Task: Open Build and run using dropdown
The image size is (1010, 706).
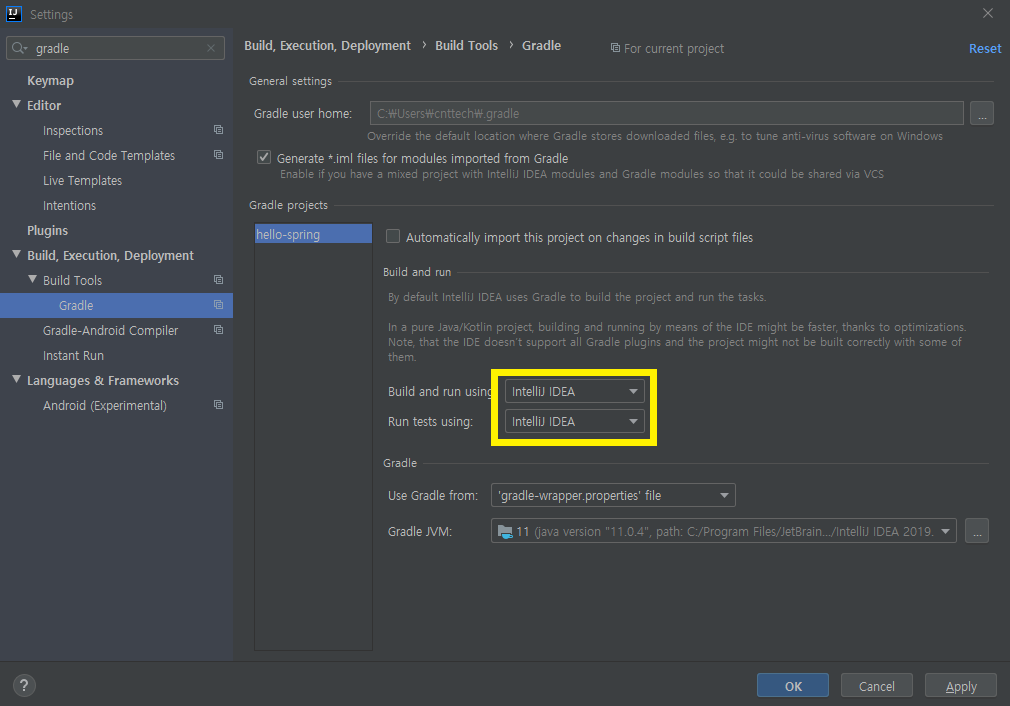Action: click(574, 392)
